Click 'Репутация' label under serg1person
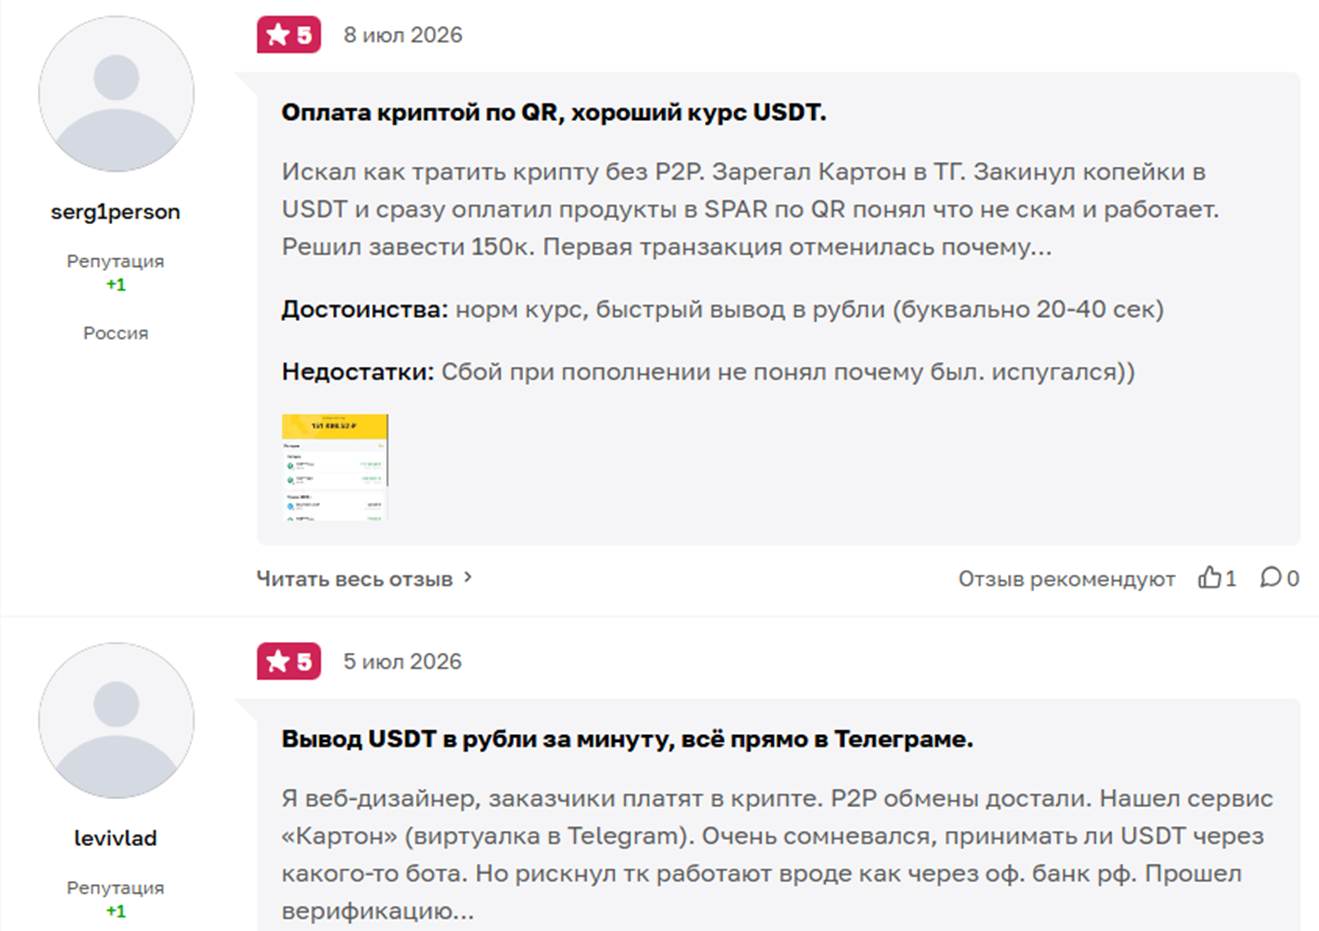 click(x=116, y=261)
